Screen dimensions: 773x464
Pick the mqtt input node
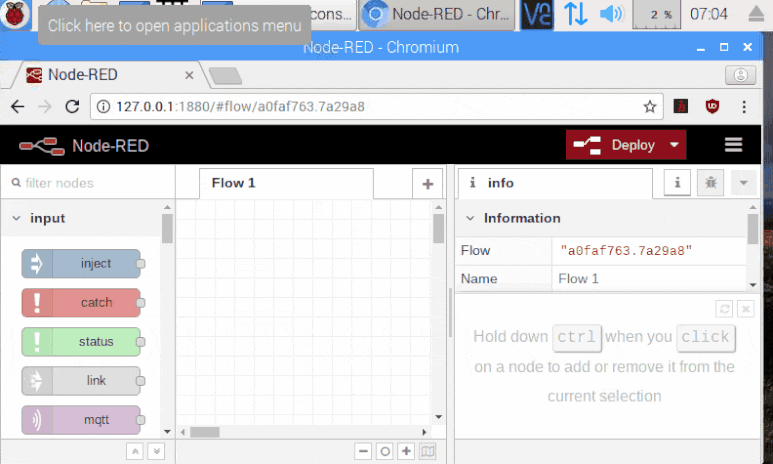[x=81, y=420]
